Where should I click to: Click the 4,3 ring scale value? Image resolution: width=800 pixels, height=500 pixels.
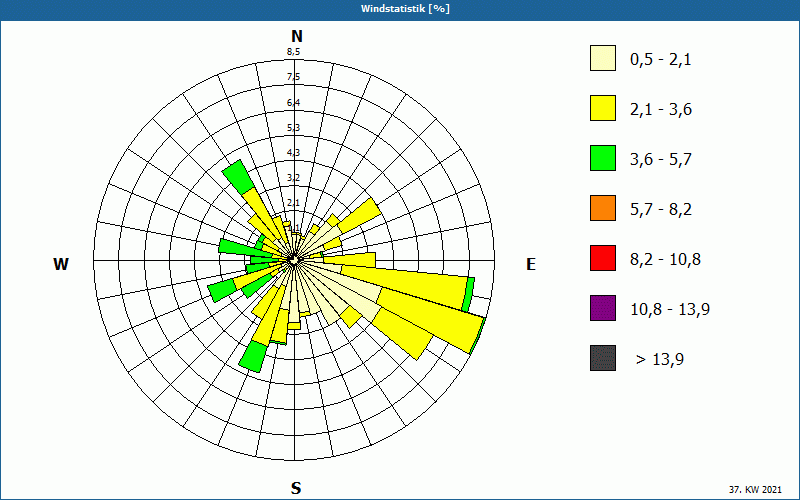(x=293, y=152)
